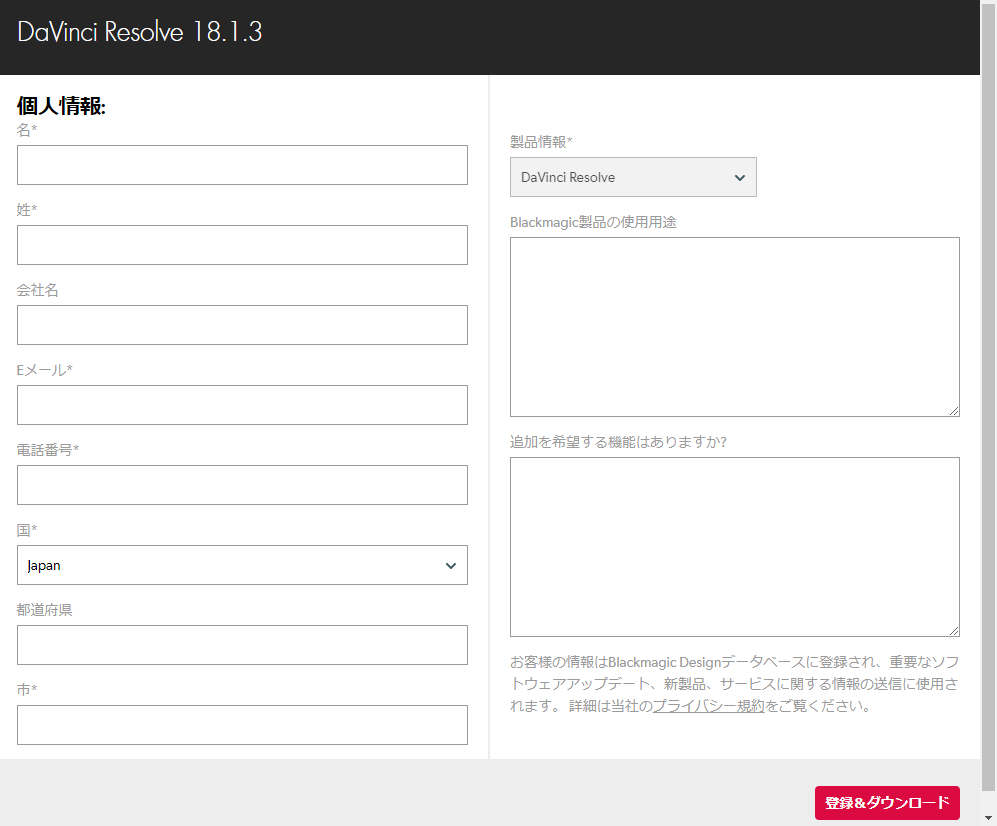Click the 姓 (last name) input field
This screenshot has width=997, height=826.
(x=242, y=245)
